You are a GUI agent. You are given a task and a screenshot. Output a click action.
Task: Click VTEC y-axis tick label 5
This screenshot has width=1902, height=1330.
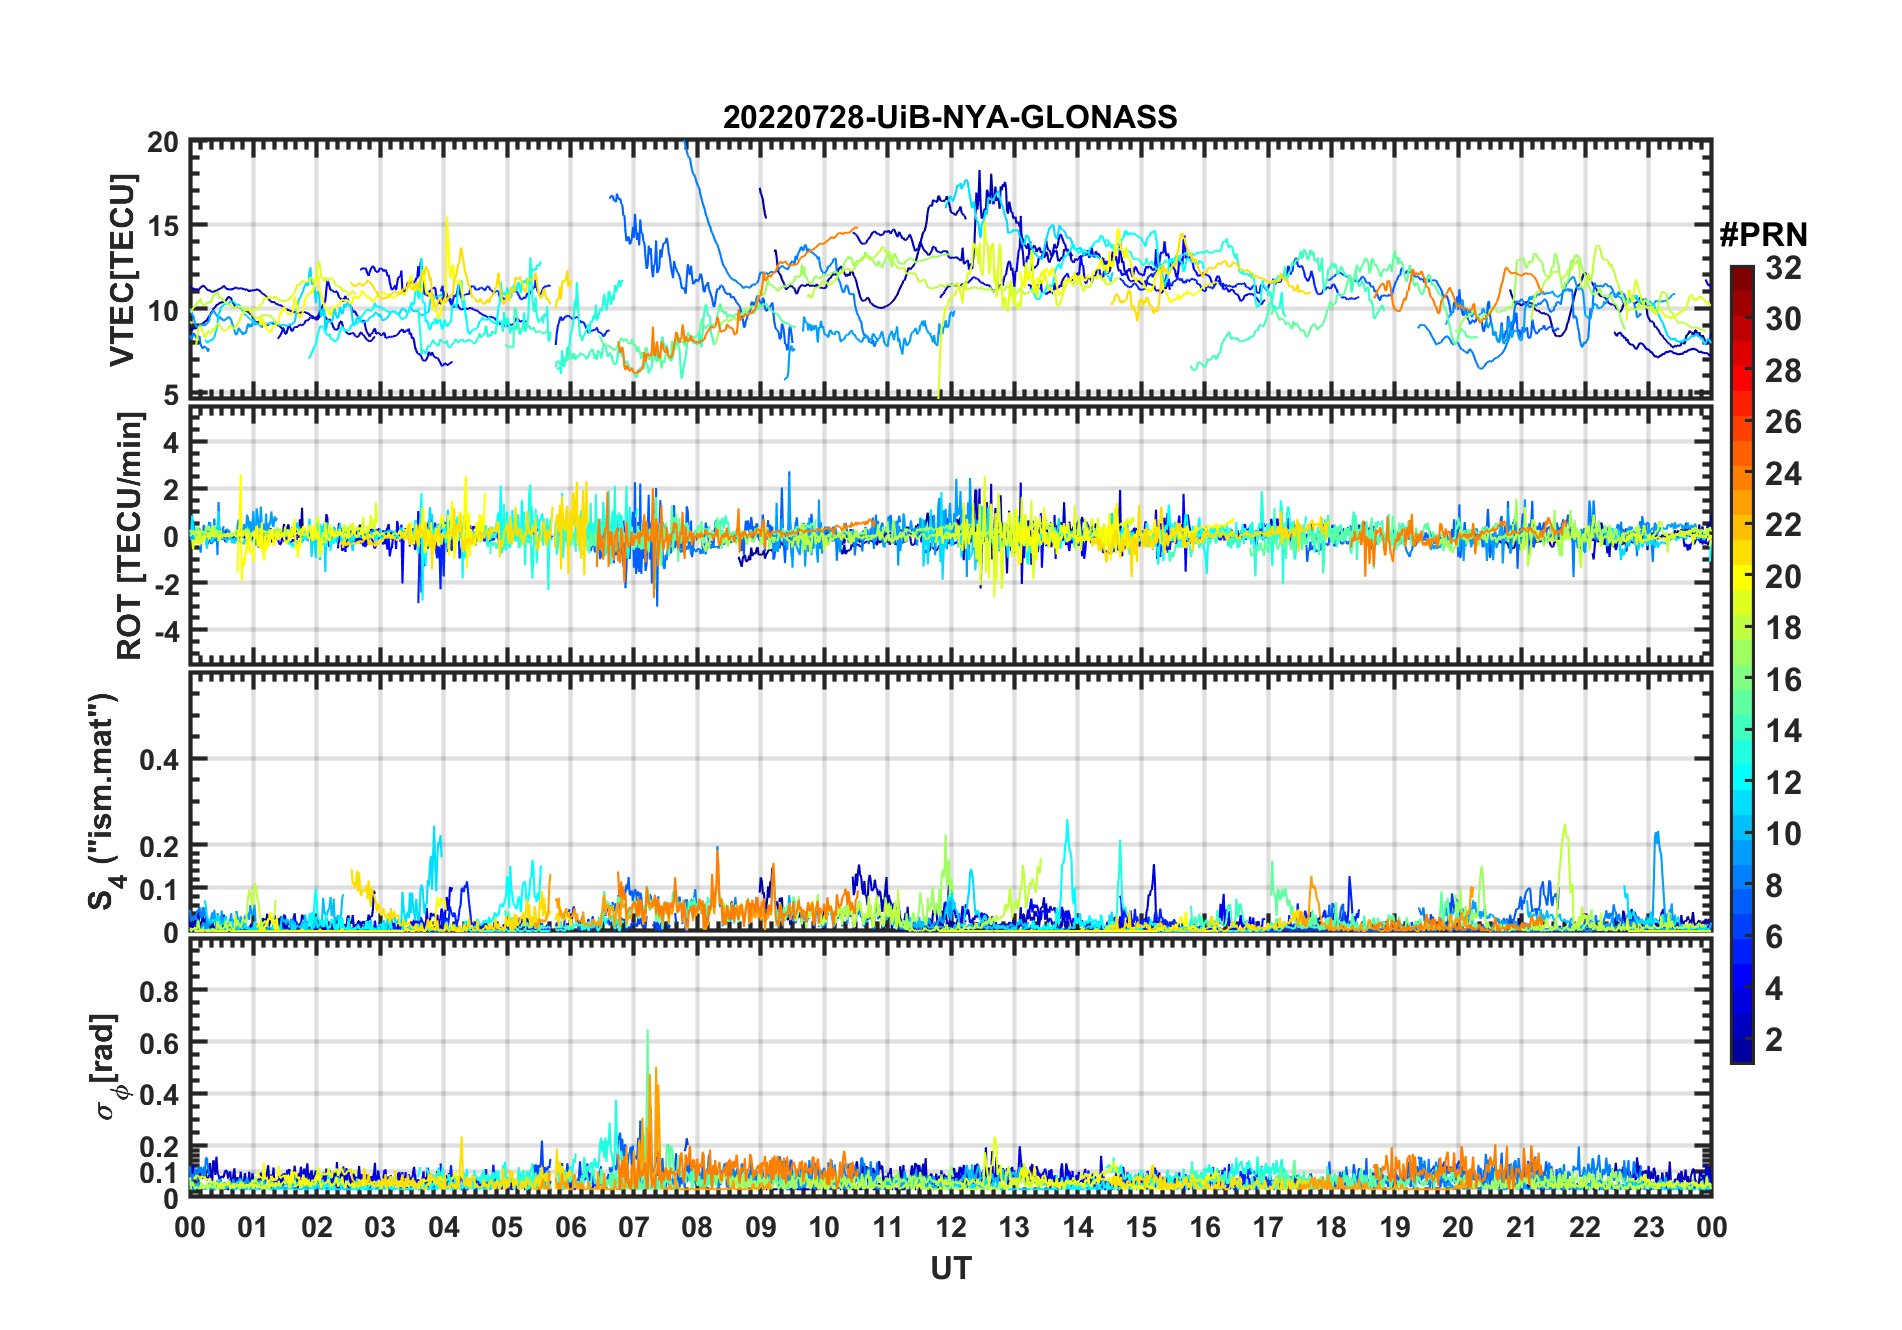point(171,396)
